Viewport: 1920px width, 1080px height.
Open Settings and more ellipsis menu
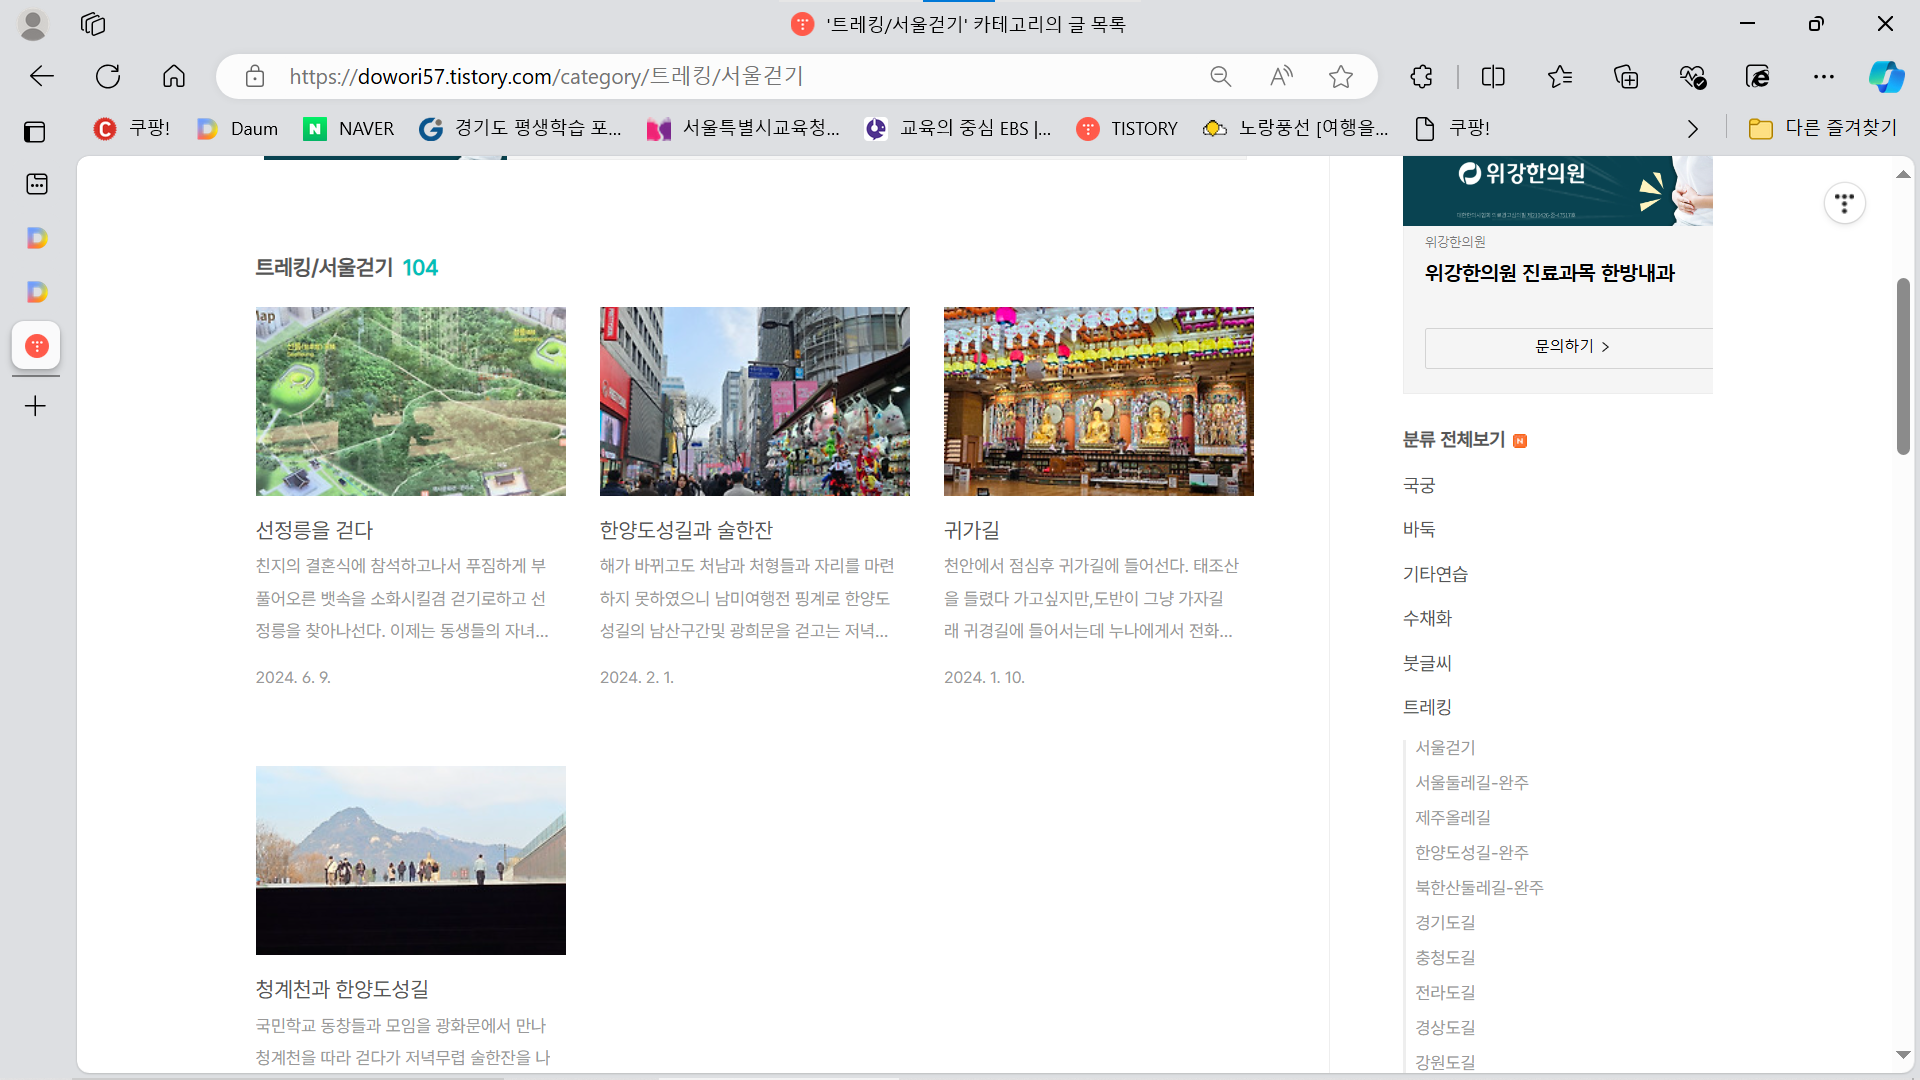[x=1824, y=76]
